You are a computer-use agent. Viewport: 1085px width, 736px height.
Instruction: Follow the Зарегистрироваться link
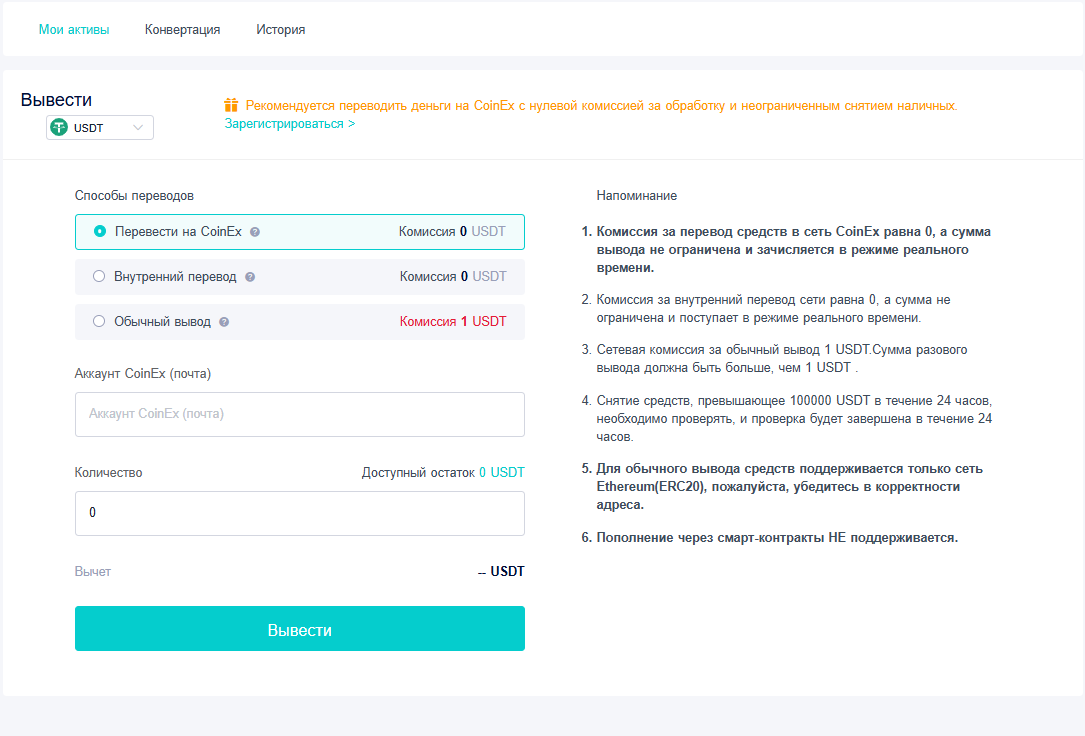[x=289, y=124]
